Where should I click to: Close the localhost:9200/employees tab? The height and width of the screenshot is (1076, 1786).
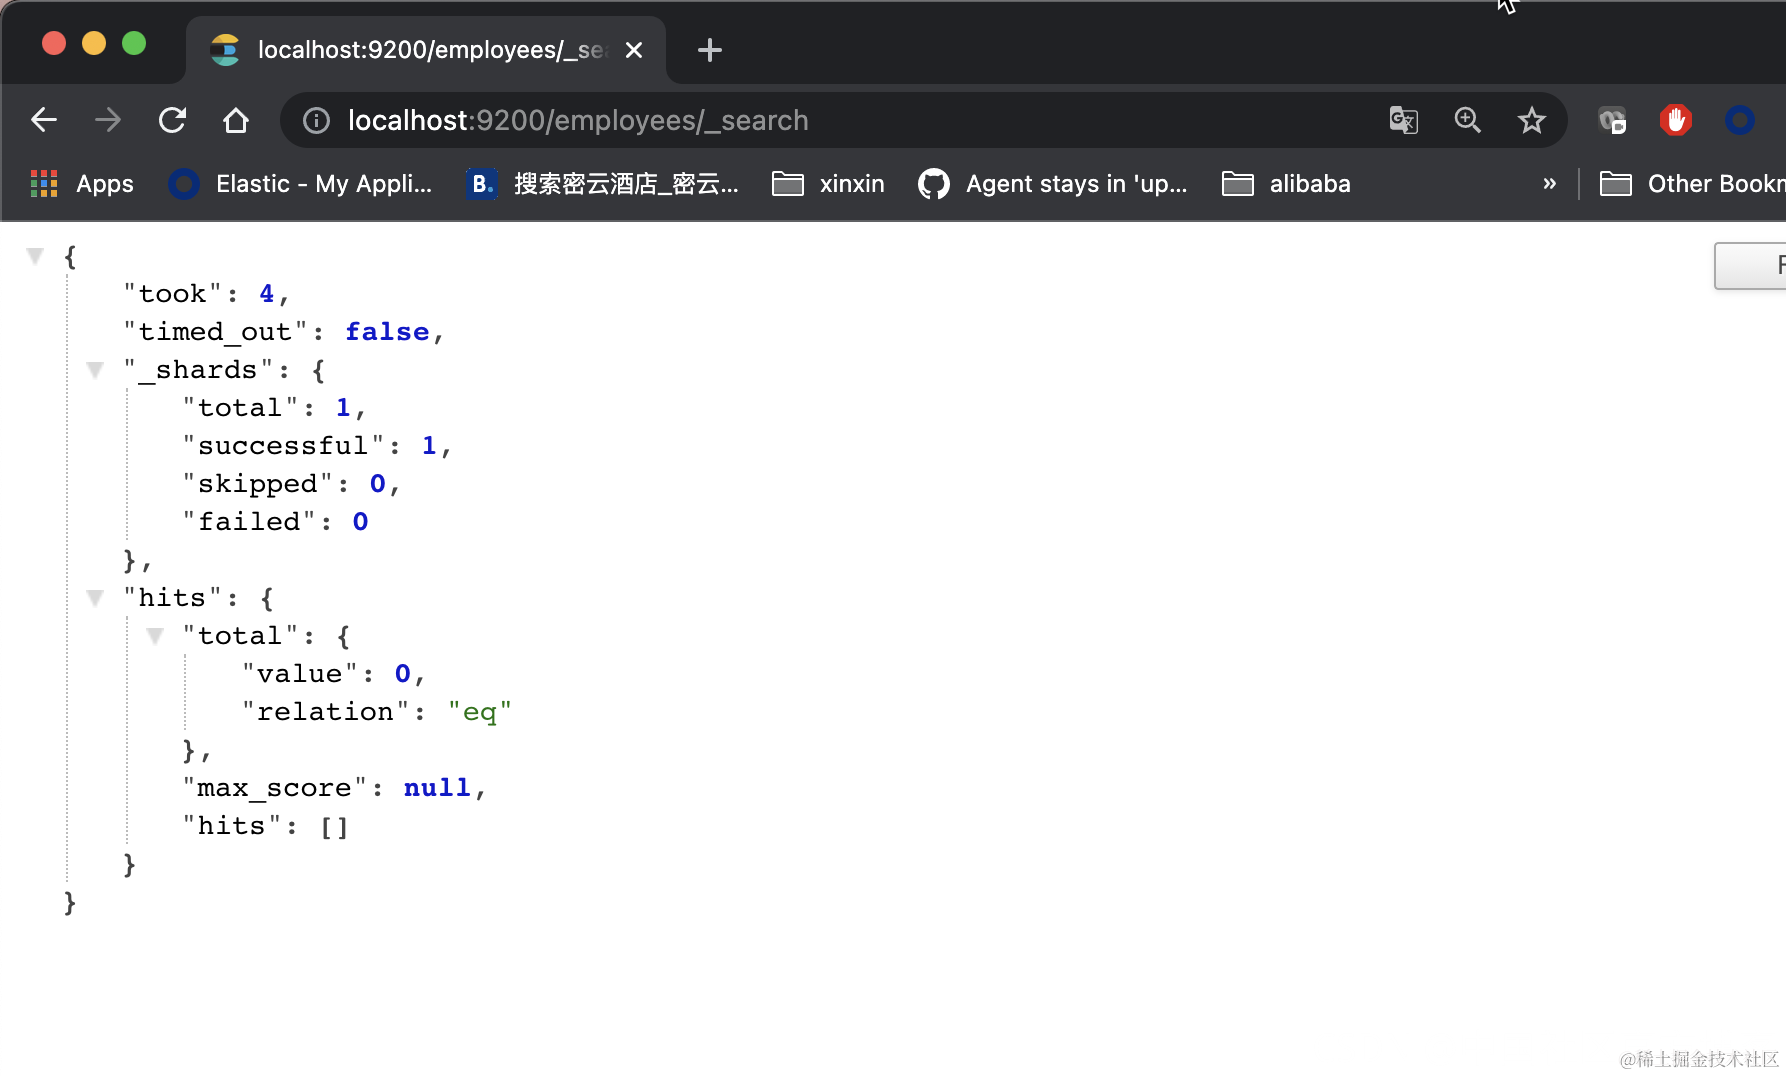coord(634,50)
